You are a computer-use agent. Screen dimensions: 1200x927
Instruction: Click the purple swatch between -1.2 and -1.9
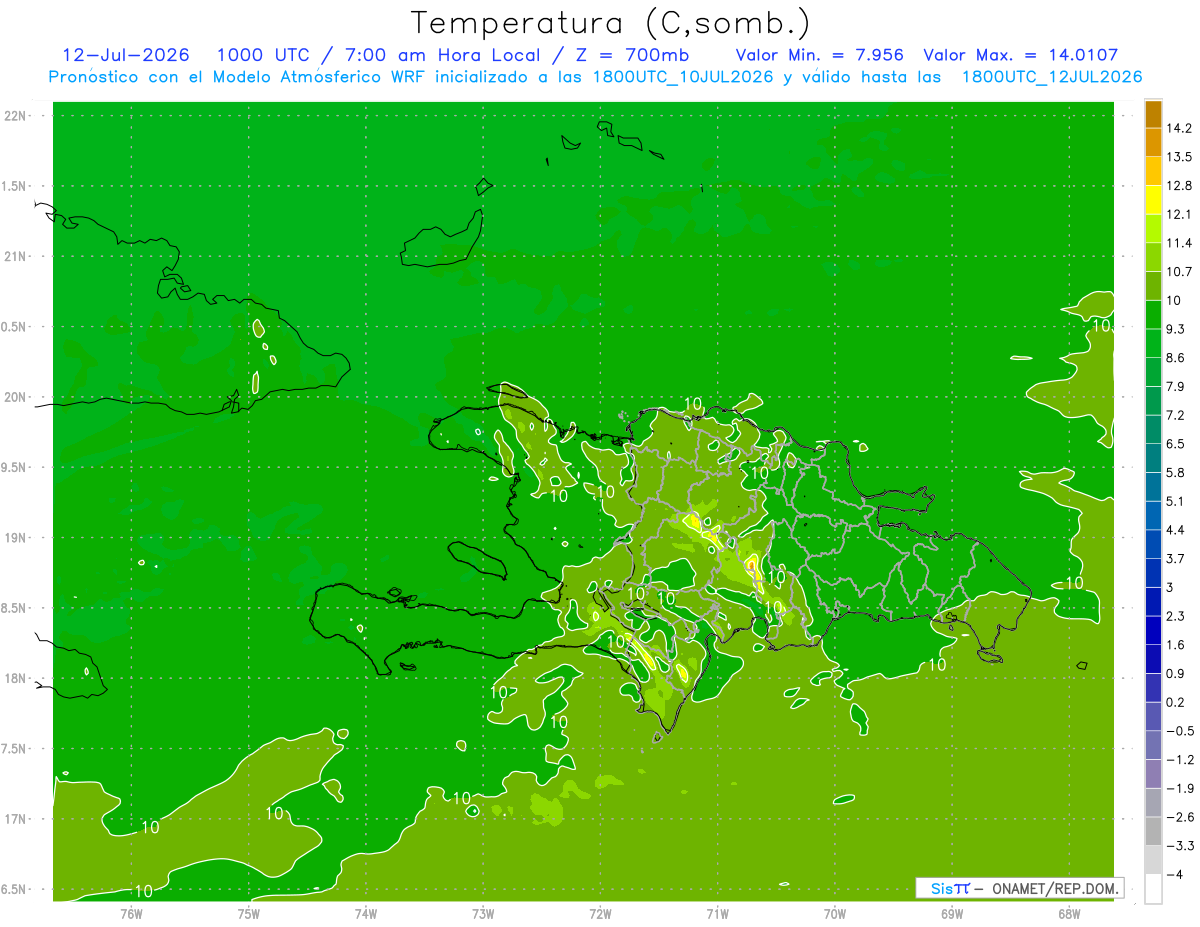click(1153, 773)
